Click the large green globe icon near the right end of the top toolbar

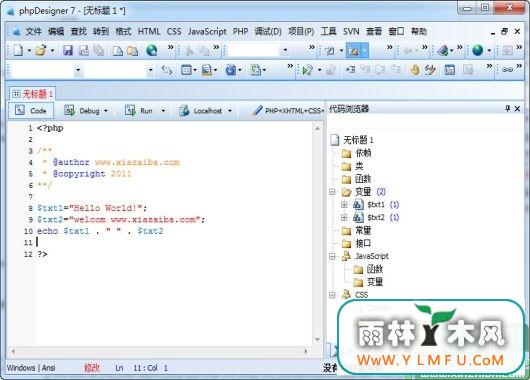478,51
